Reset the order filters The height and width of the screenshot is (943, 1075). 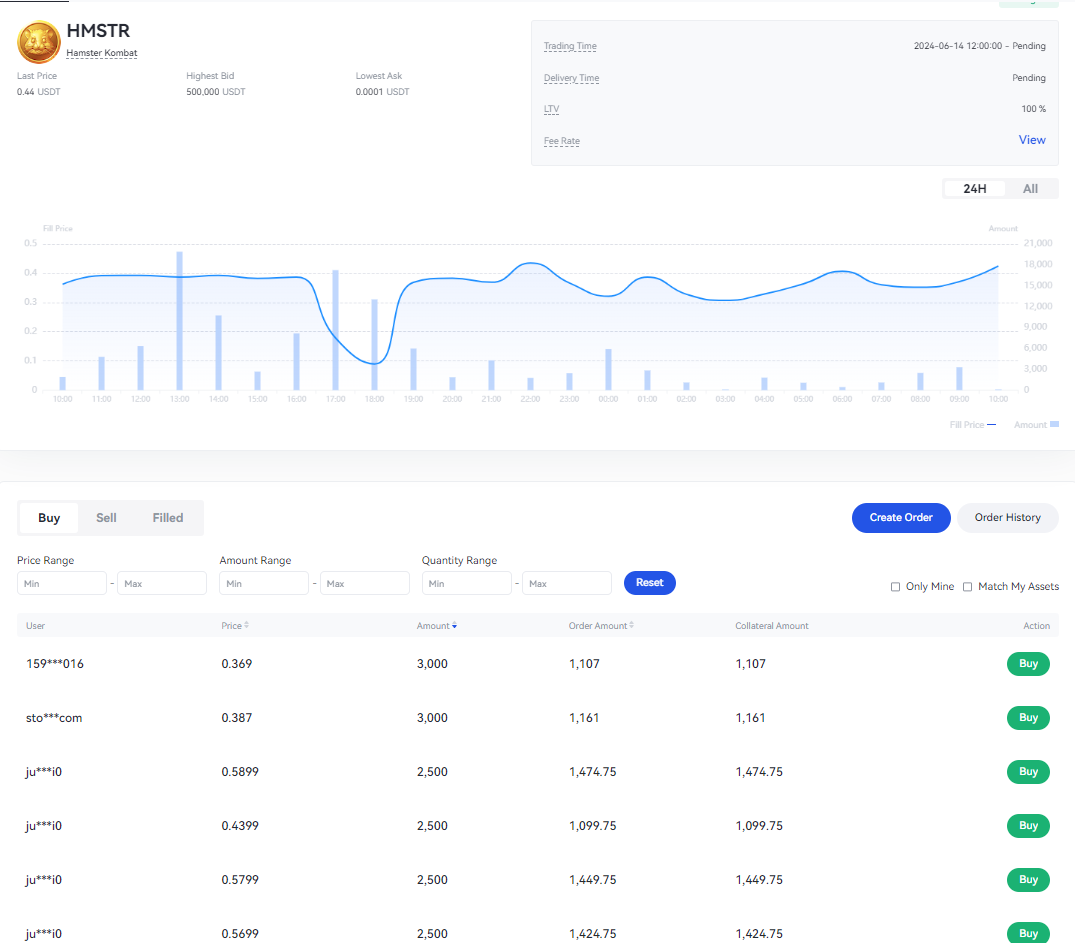(x=649, y=583)
